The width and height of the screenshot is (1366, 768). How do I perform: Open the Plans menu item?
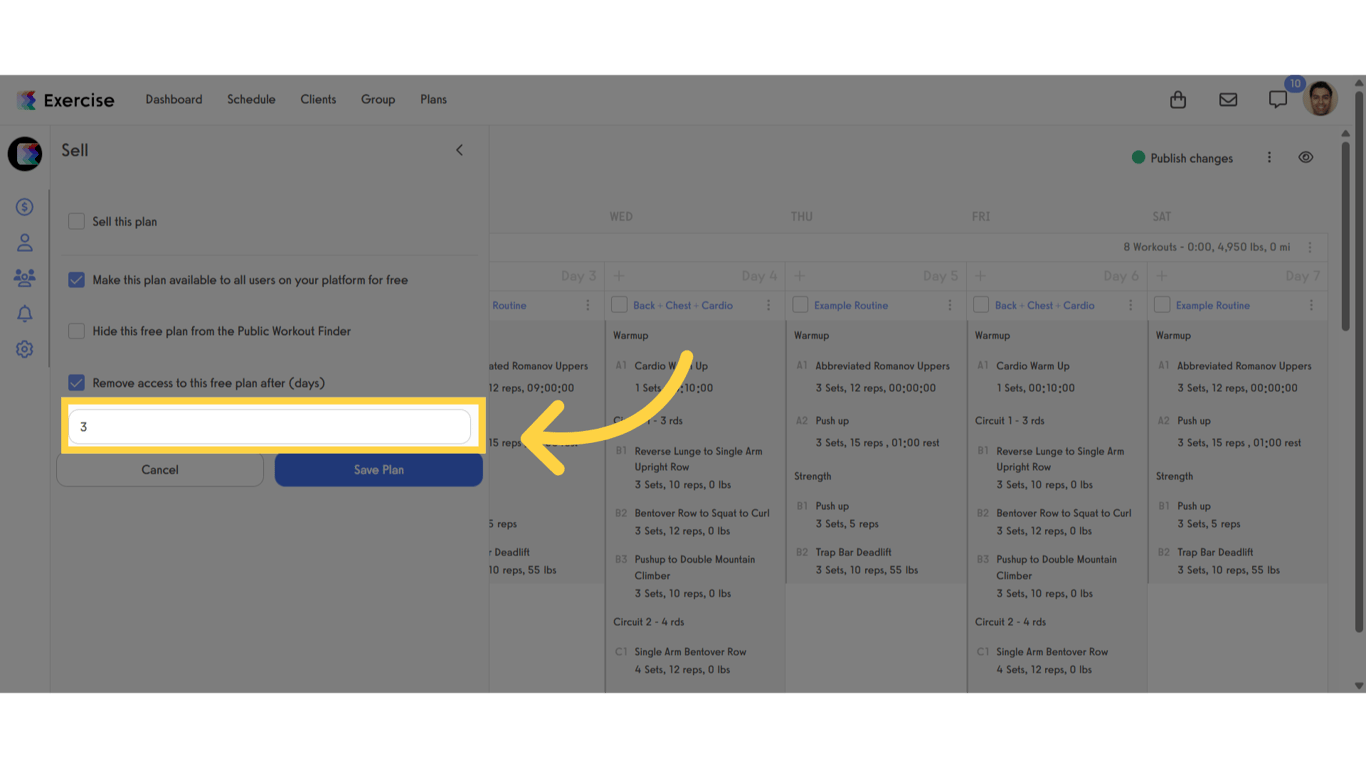[433, 99]
